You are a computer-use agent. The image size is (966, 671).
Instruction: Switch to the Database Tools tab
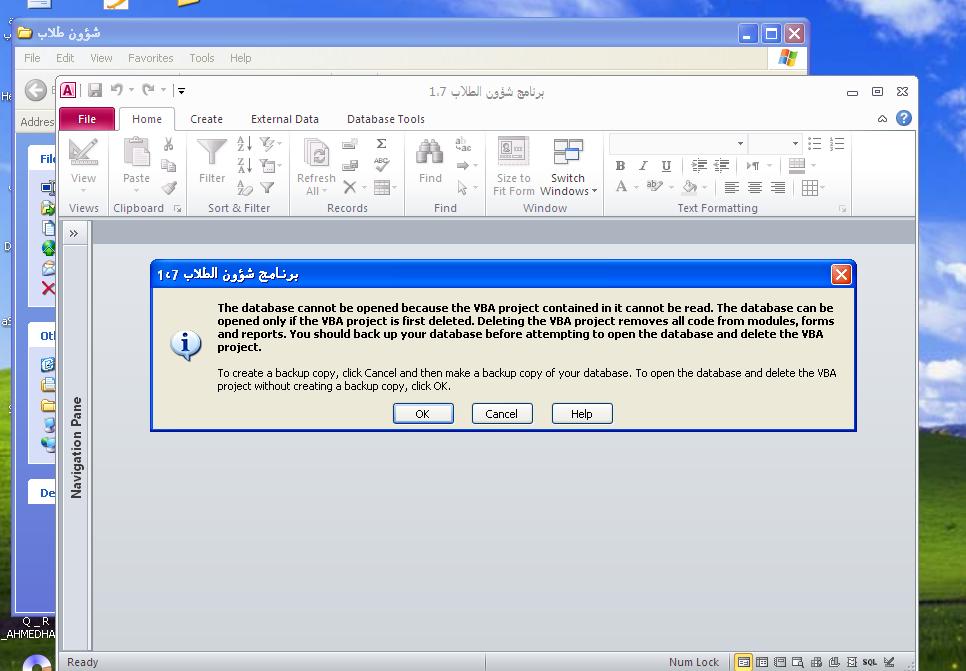[385, 119]
